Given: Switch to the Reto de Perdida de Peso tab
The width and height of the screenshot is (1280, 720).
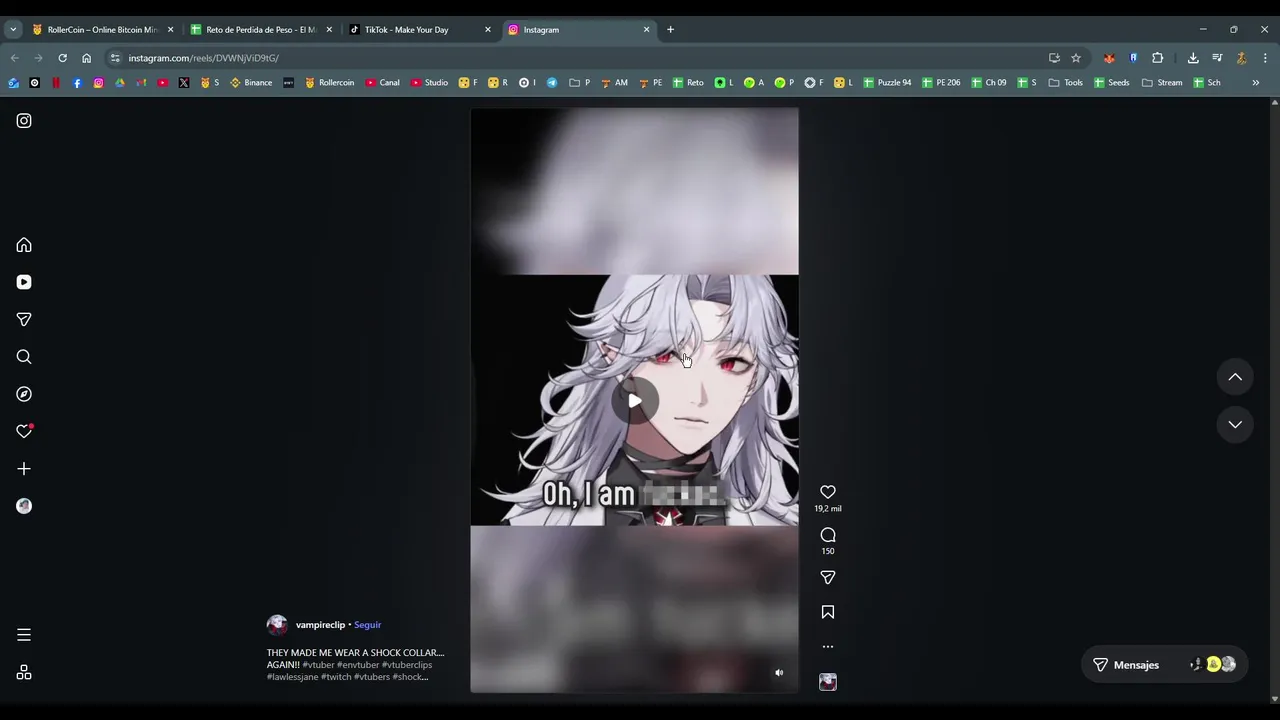Looking at the screenshot, I should [x=261, y=30].
